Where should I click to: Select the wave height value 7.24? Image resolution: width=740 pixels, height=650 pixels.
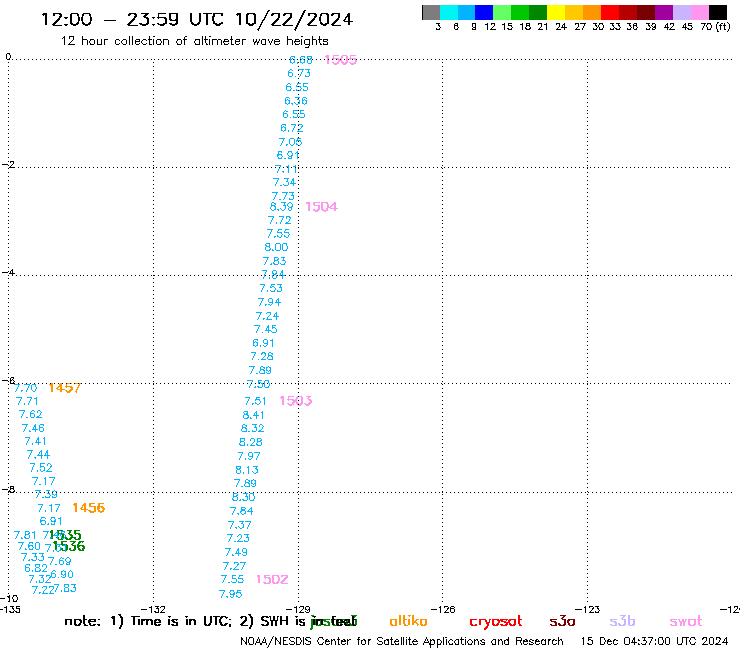point(267,316)
